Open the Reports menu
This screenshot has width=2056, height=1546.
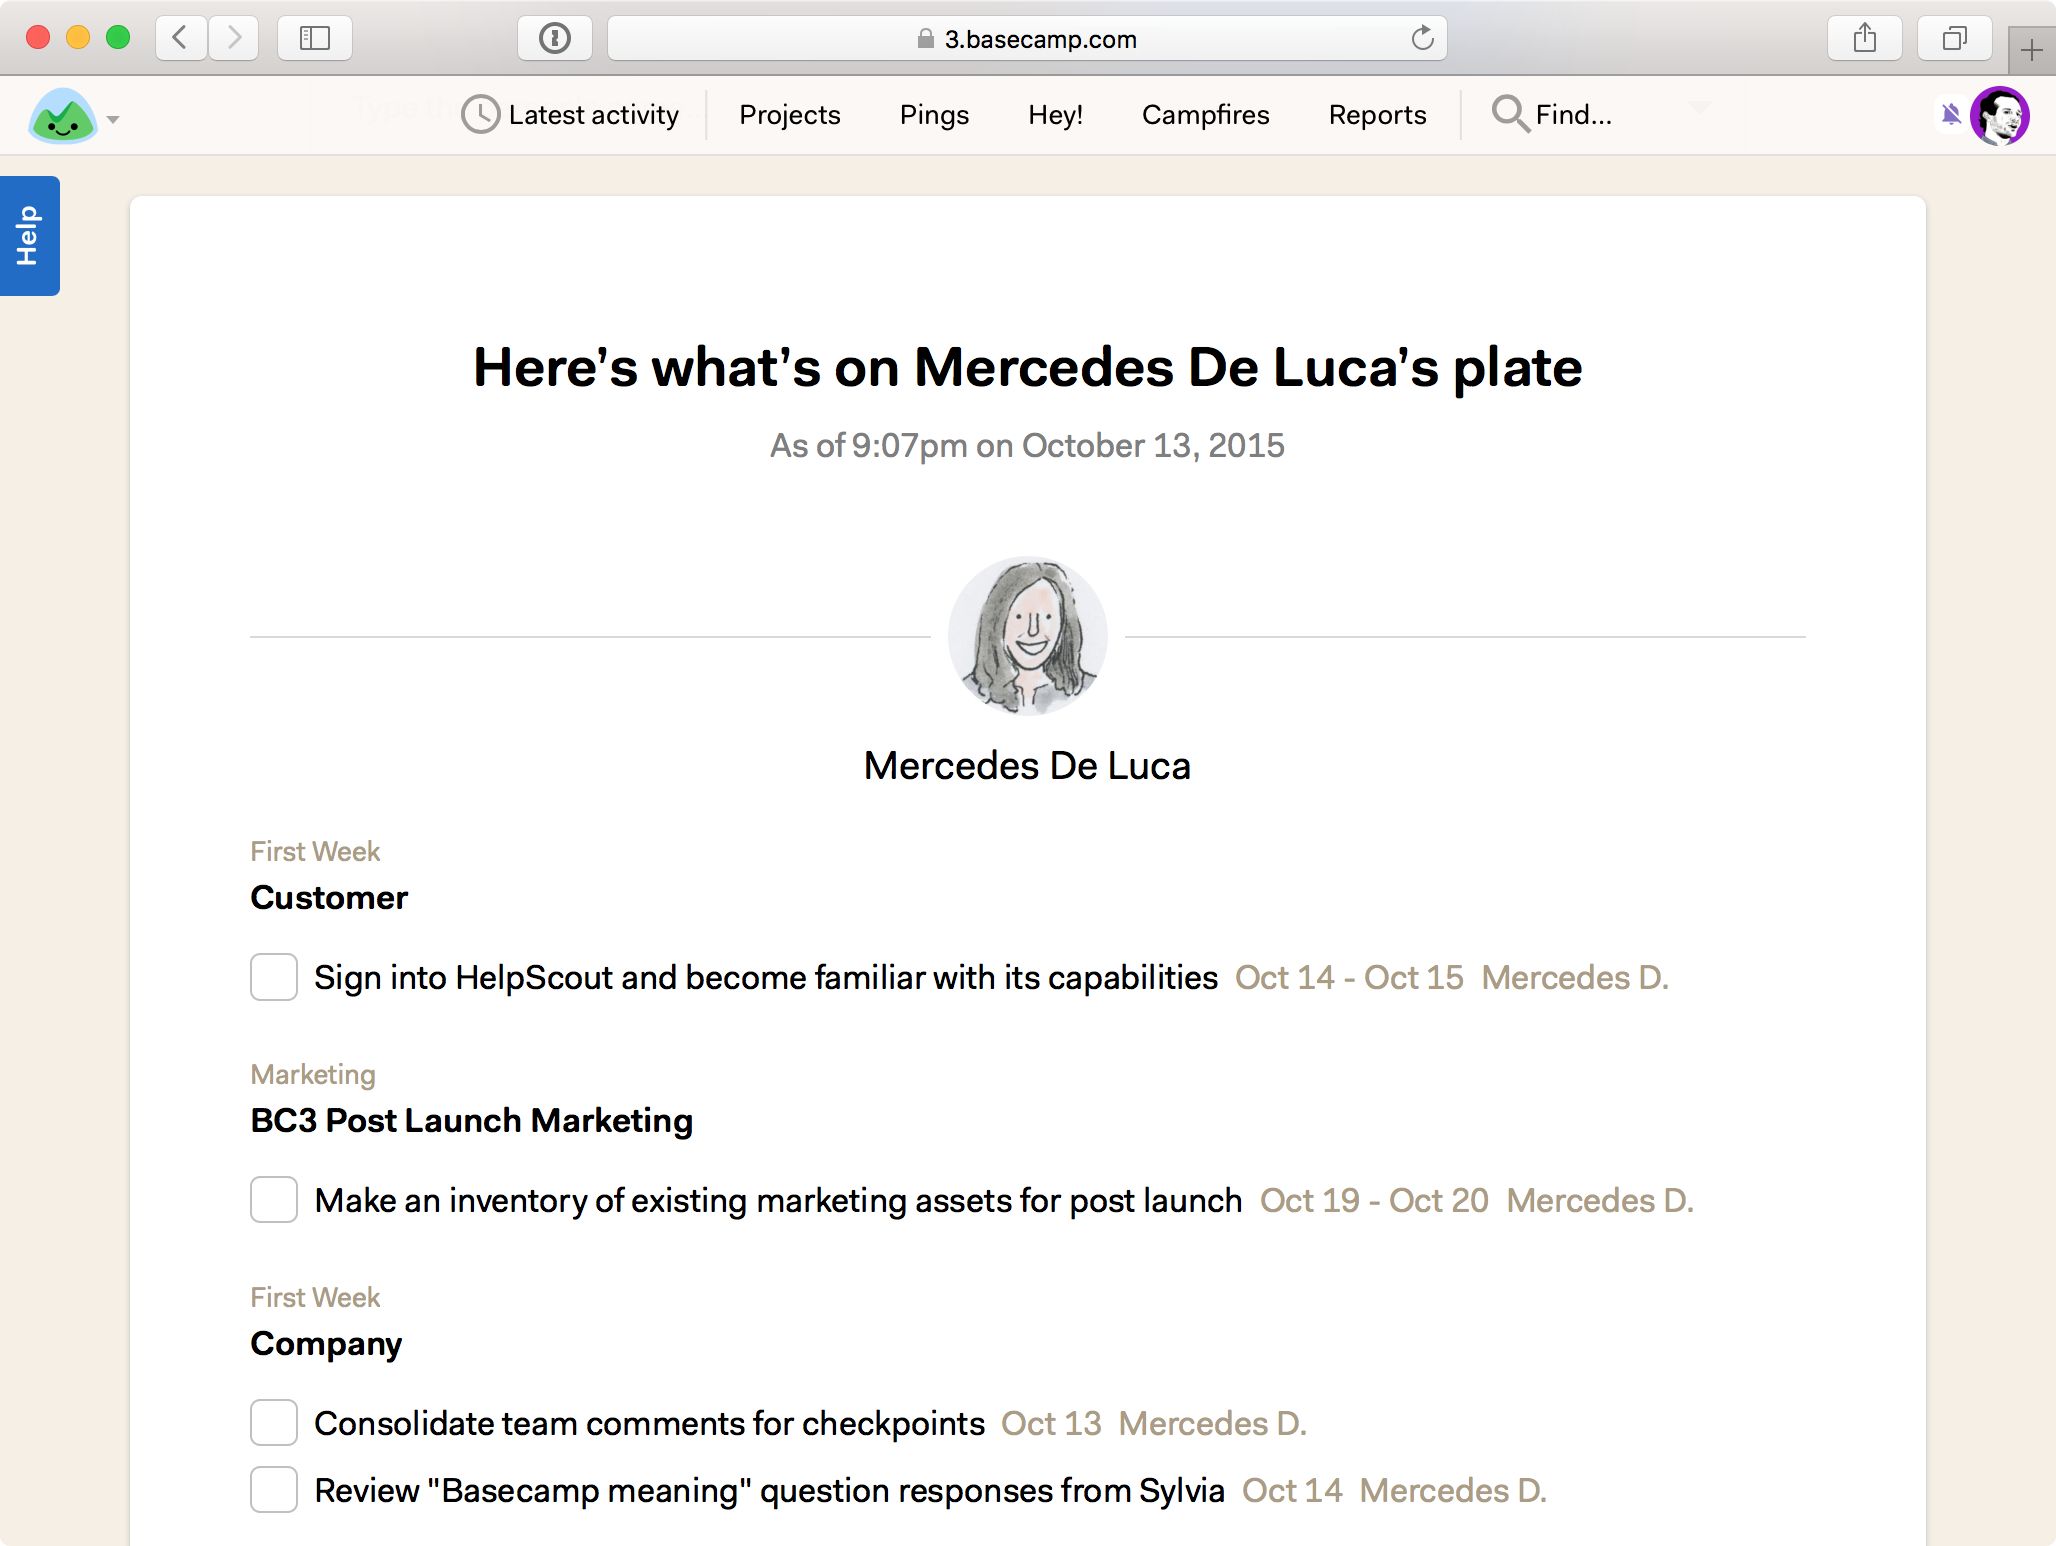pyautogui.click(x=1377, y=115)
